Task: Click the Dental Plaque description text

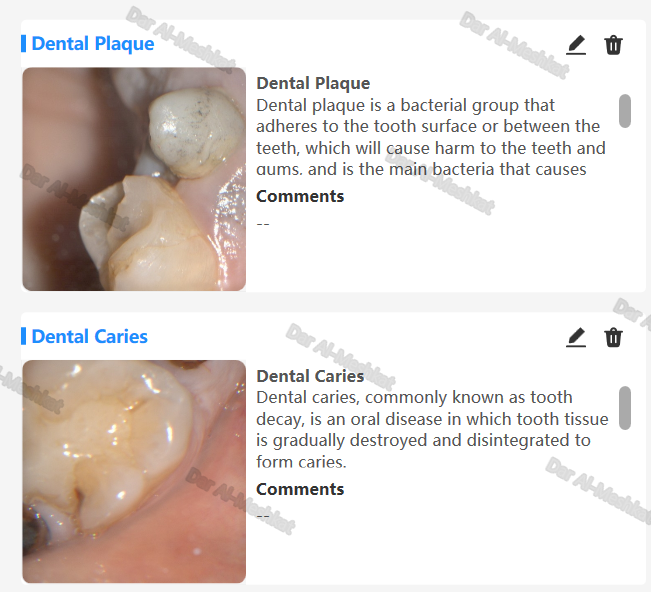Action: point(431,137)
